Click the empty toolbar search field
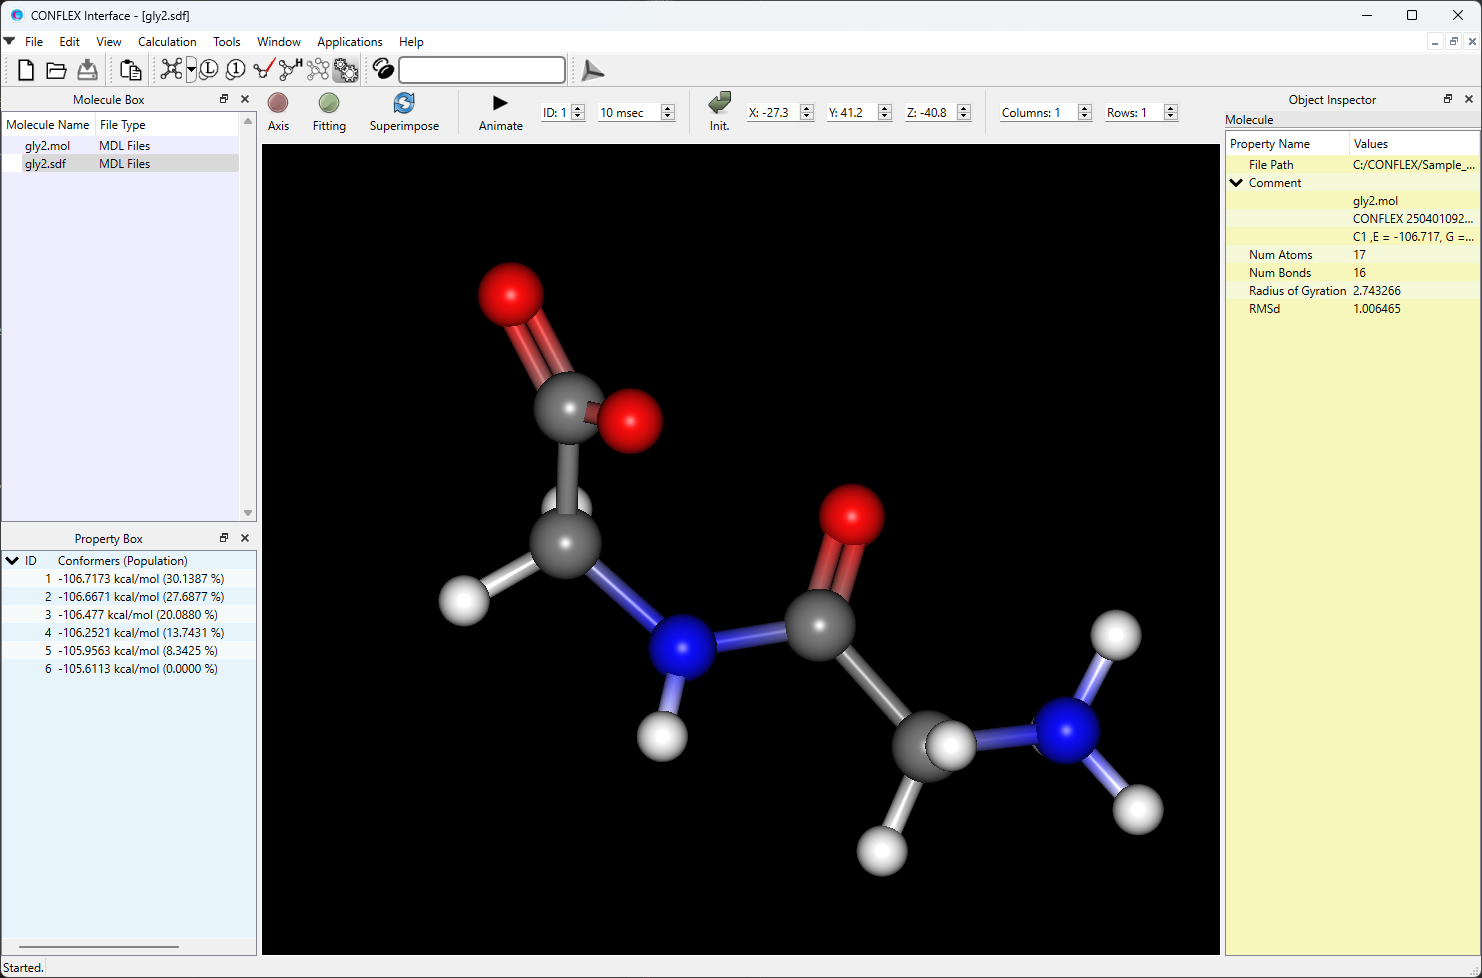The height and width of the screenshot is (978, 1482). pyautogui.click(x=482, y=70)
